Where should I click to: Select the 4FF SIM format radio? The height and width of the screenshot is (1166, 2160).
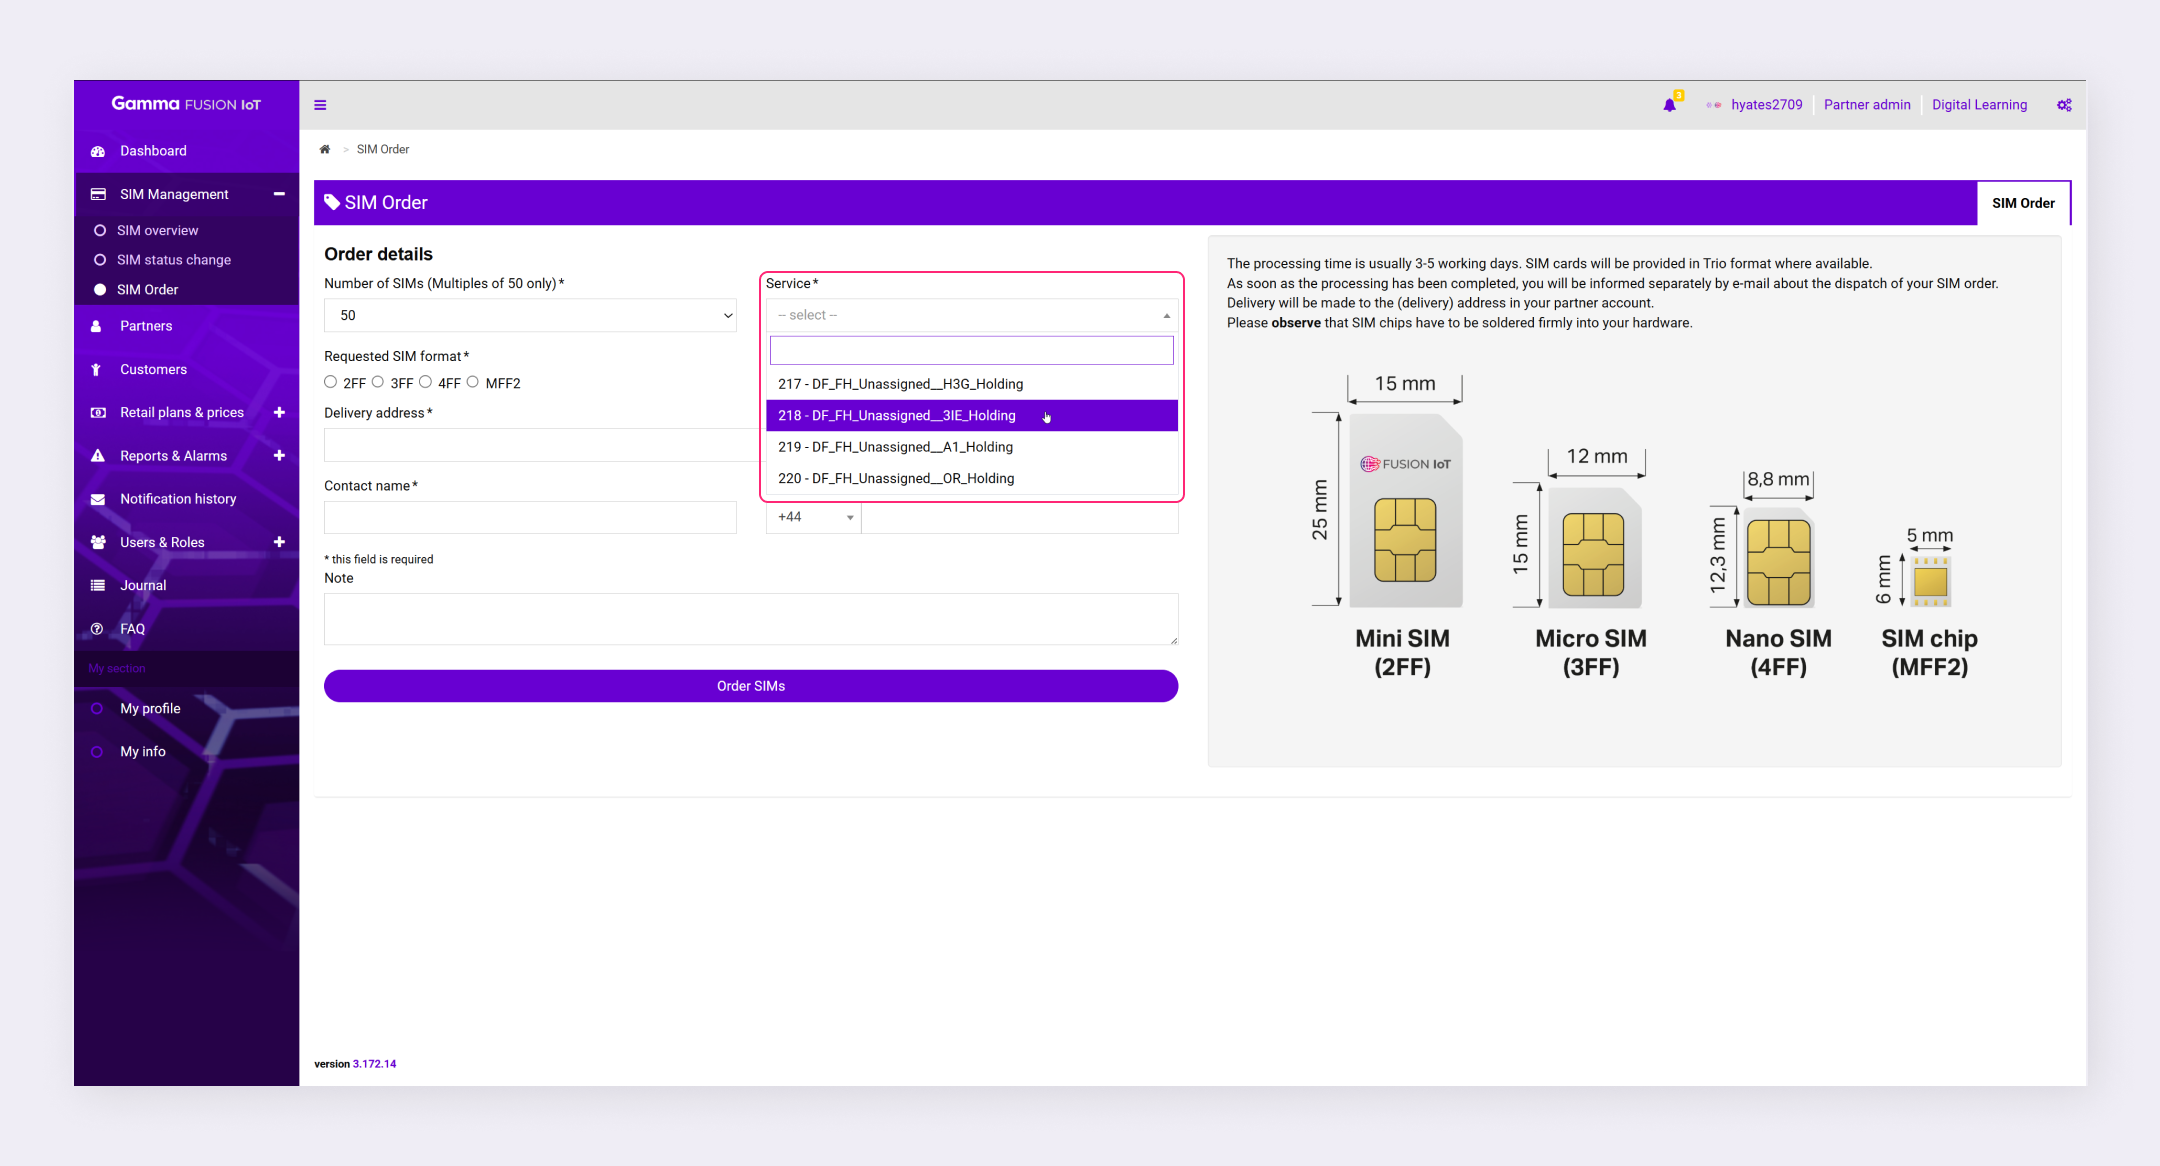(x=426, y=382)
